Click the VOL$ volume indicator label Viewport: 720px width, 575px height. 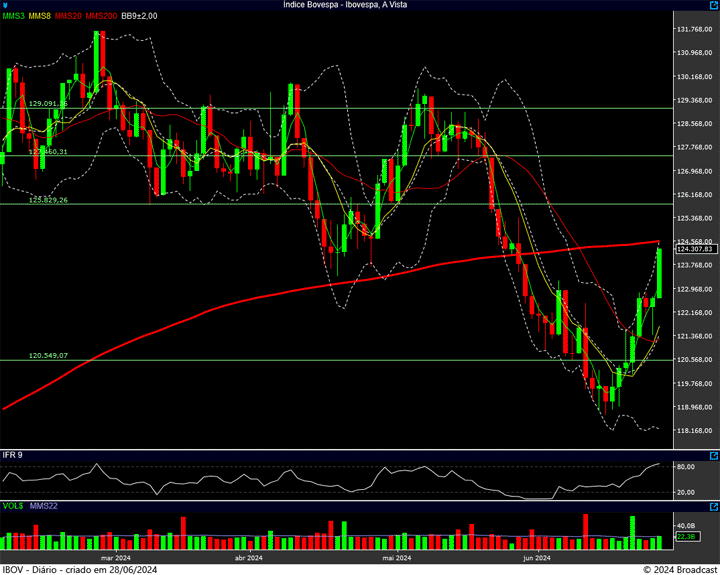(x=12, y=507)
